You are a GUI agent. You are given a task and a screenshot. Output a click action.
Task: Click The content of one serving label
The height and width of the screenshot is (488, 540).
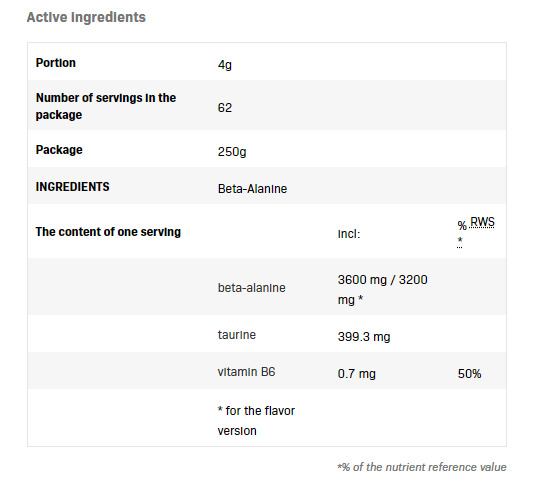(108, 232)
